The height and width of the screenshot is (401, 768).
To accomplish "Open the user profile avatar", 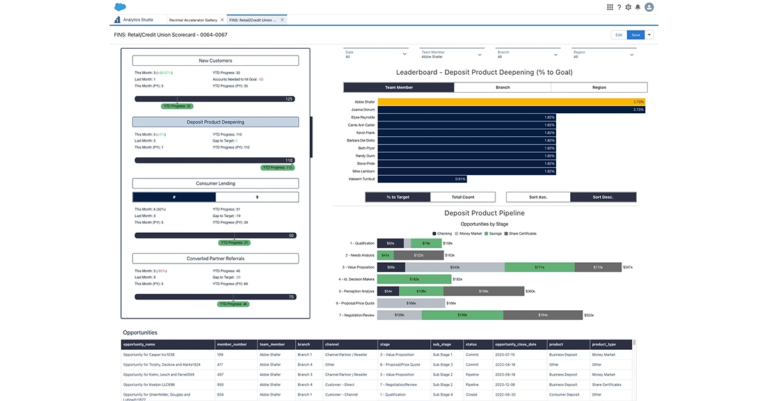I will pos(649,7).
